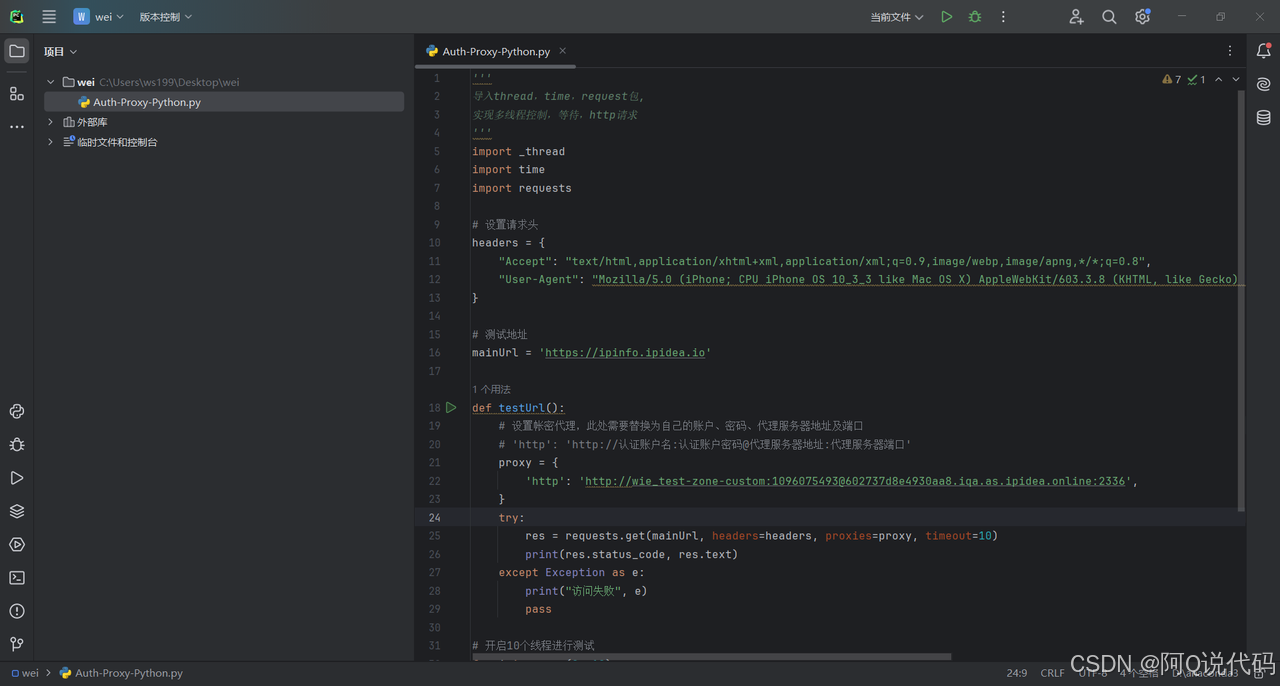Open Search Everywhere magnifier icon

pyautogui.click(x=1109, y=17)
